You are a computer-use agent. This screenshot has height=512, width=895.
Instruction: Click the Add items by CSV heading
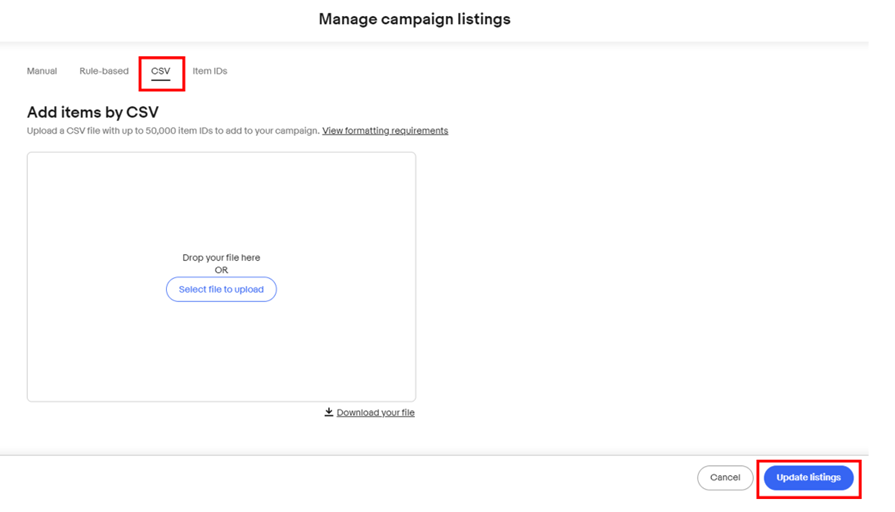(x=92, y=112)
